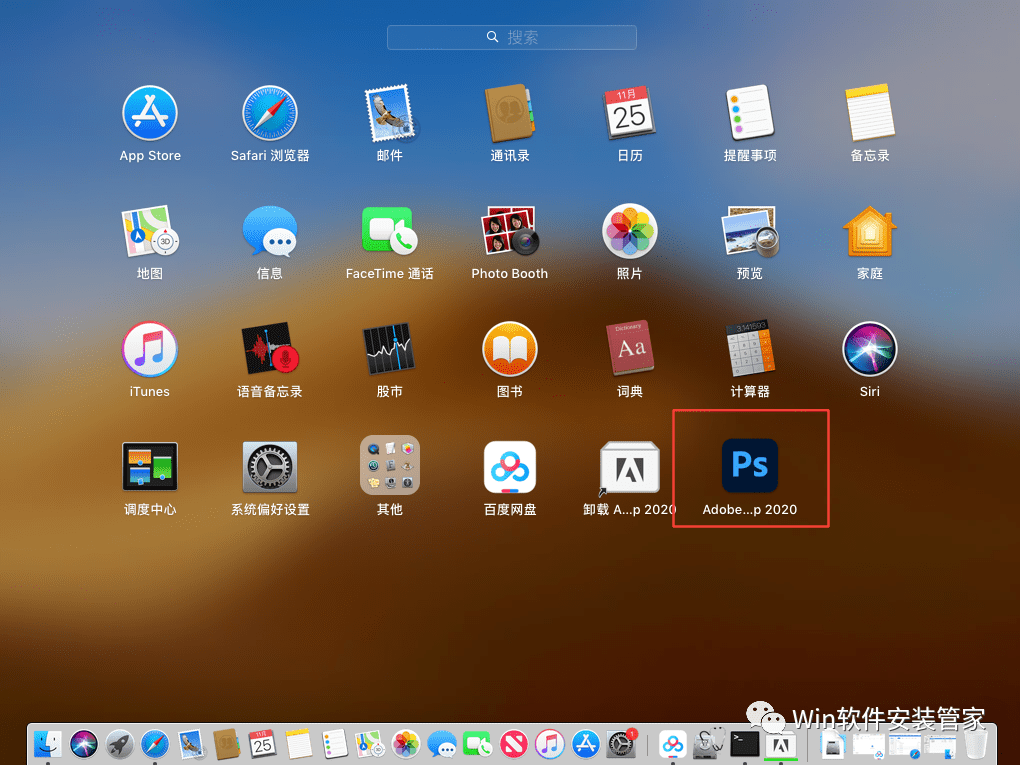Open Notes pad in the Dock
Viewport: 1020px width, 765px height.
click(299, 744)
